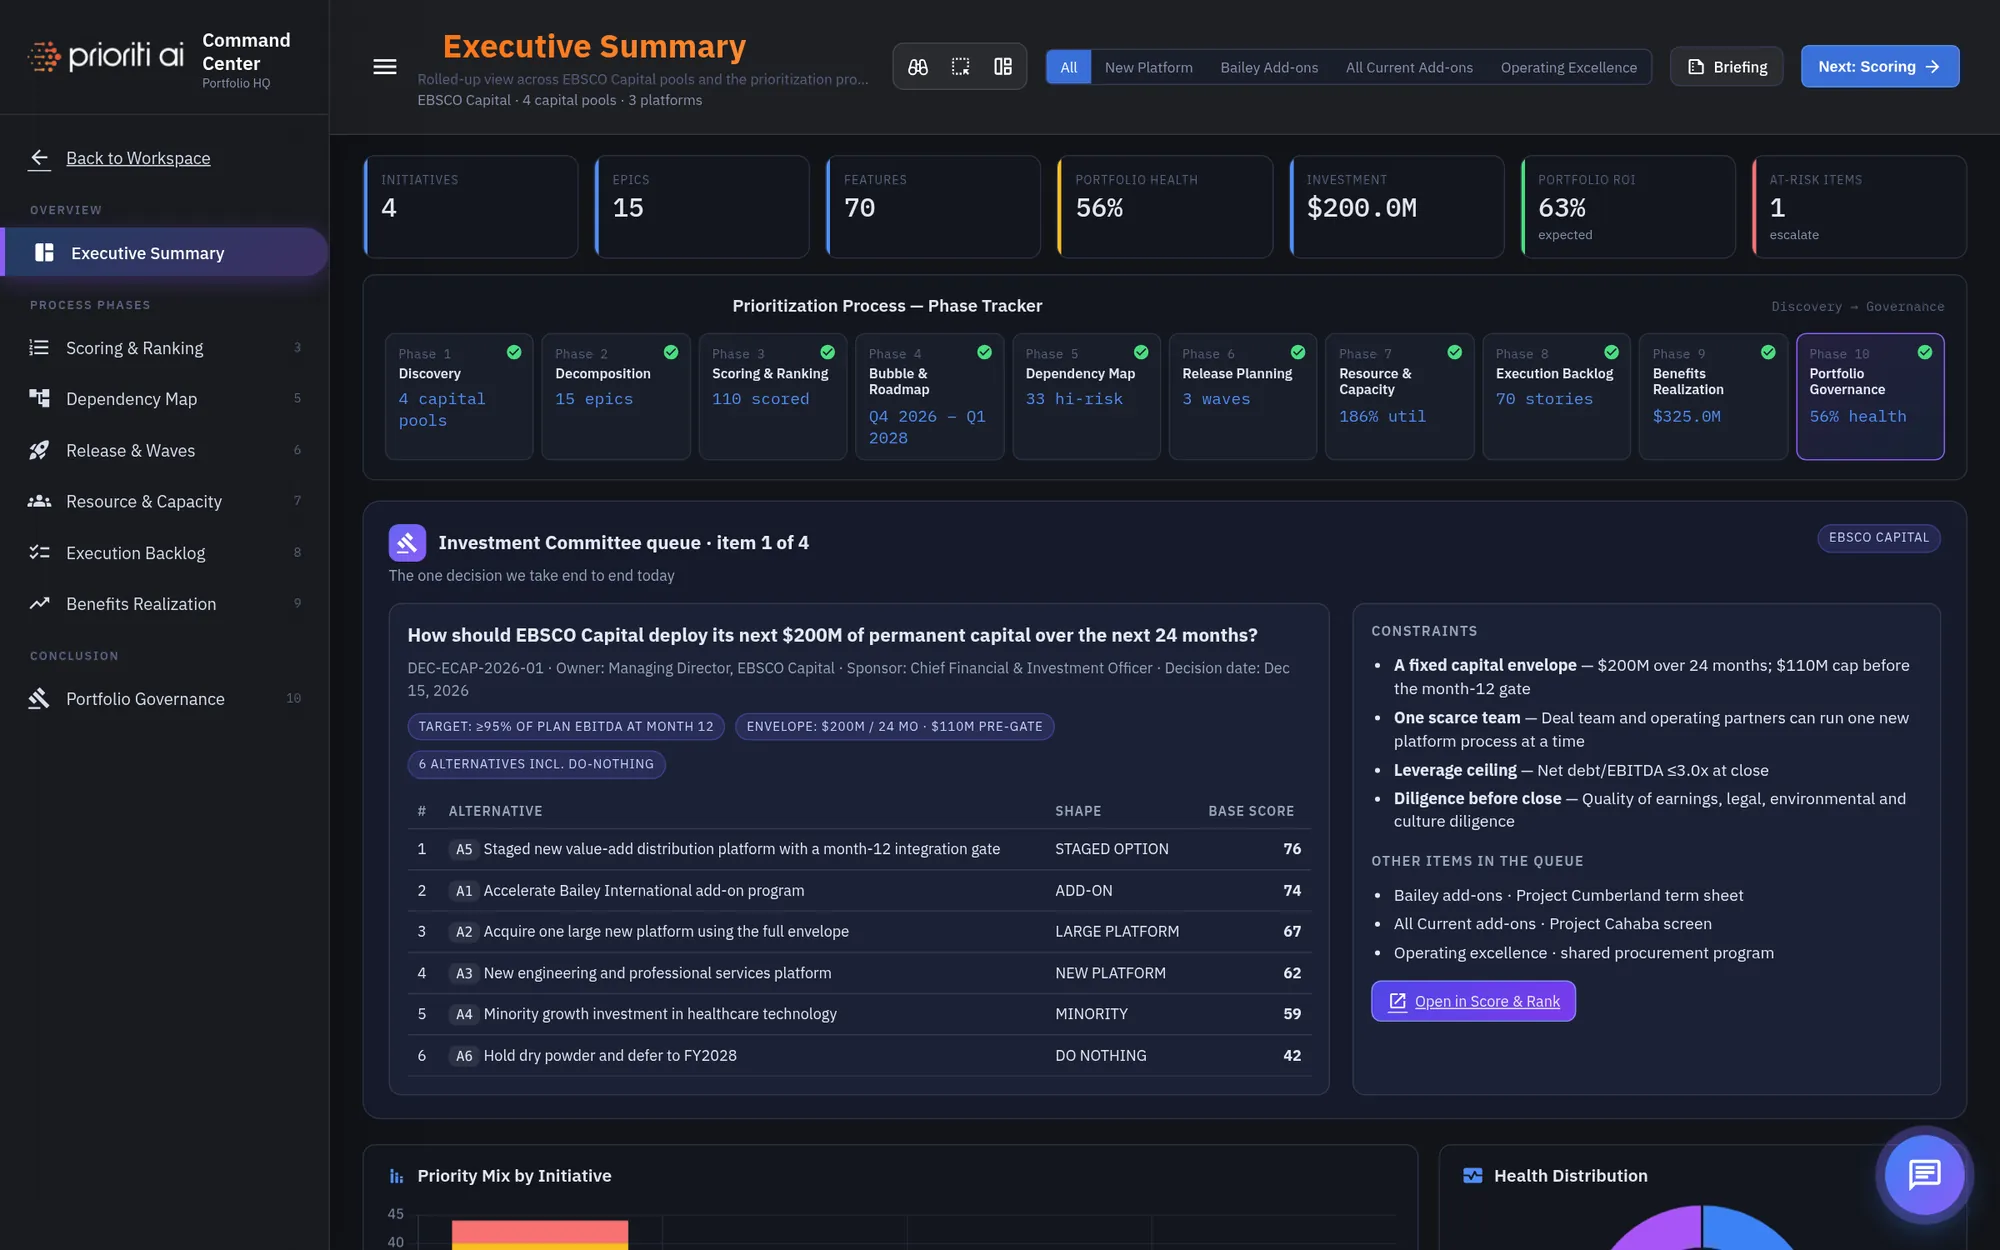
Task: Open the chat assistant bubble
Action: (x=1924, y=1174)
